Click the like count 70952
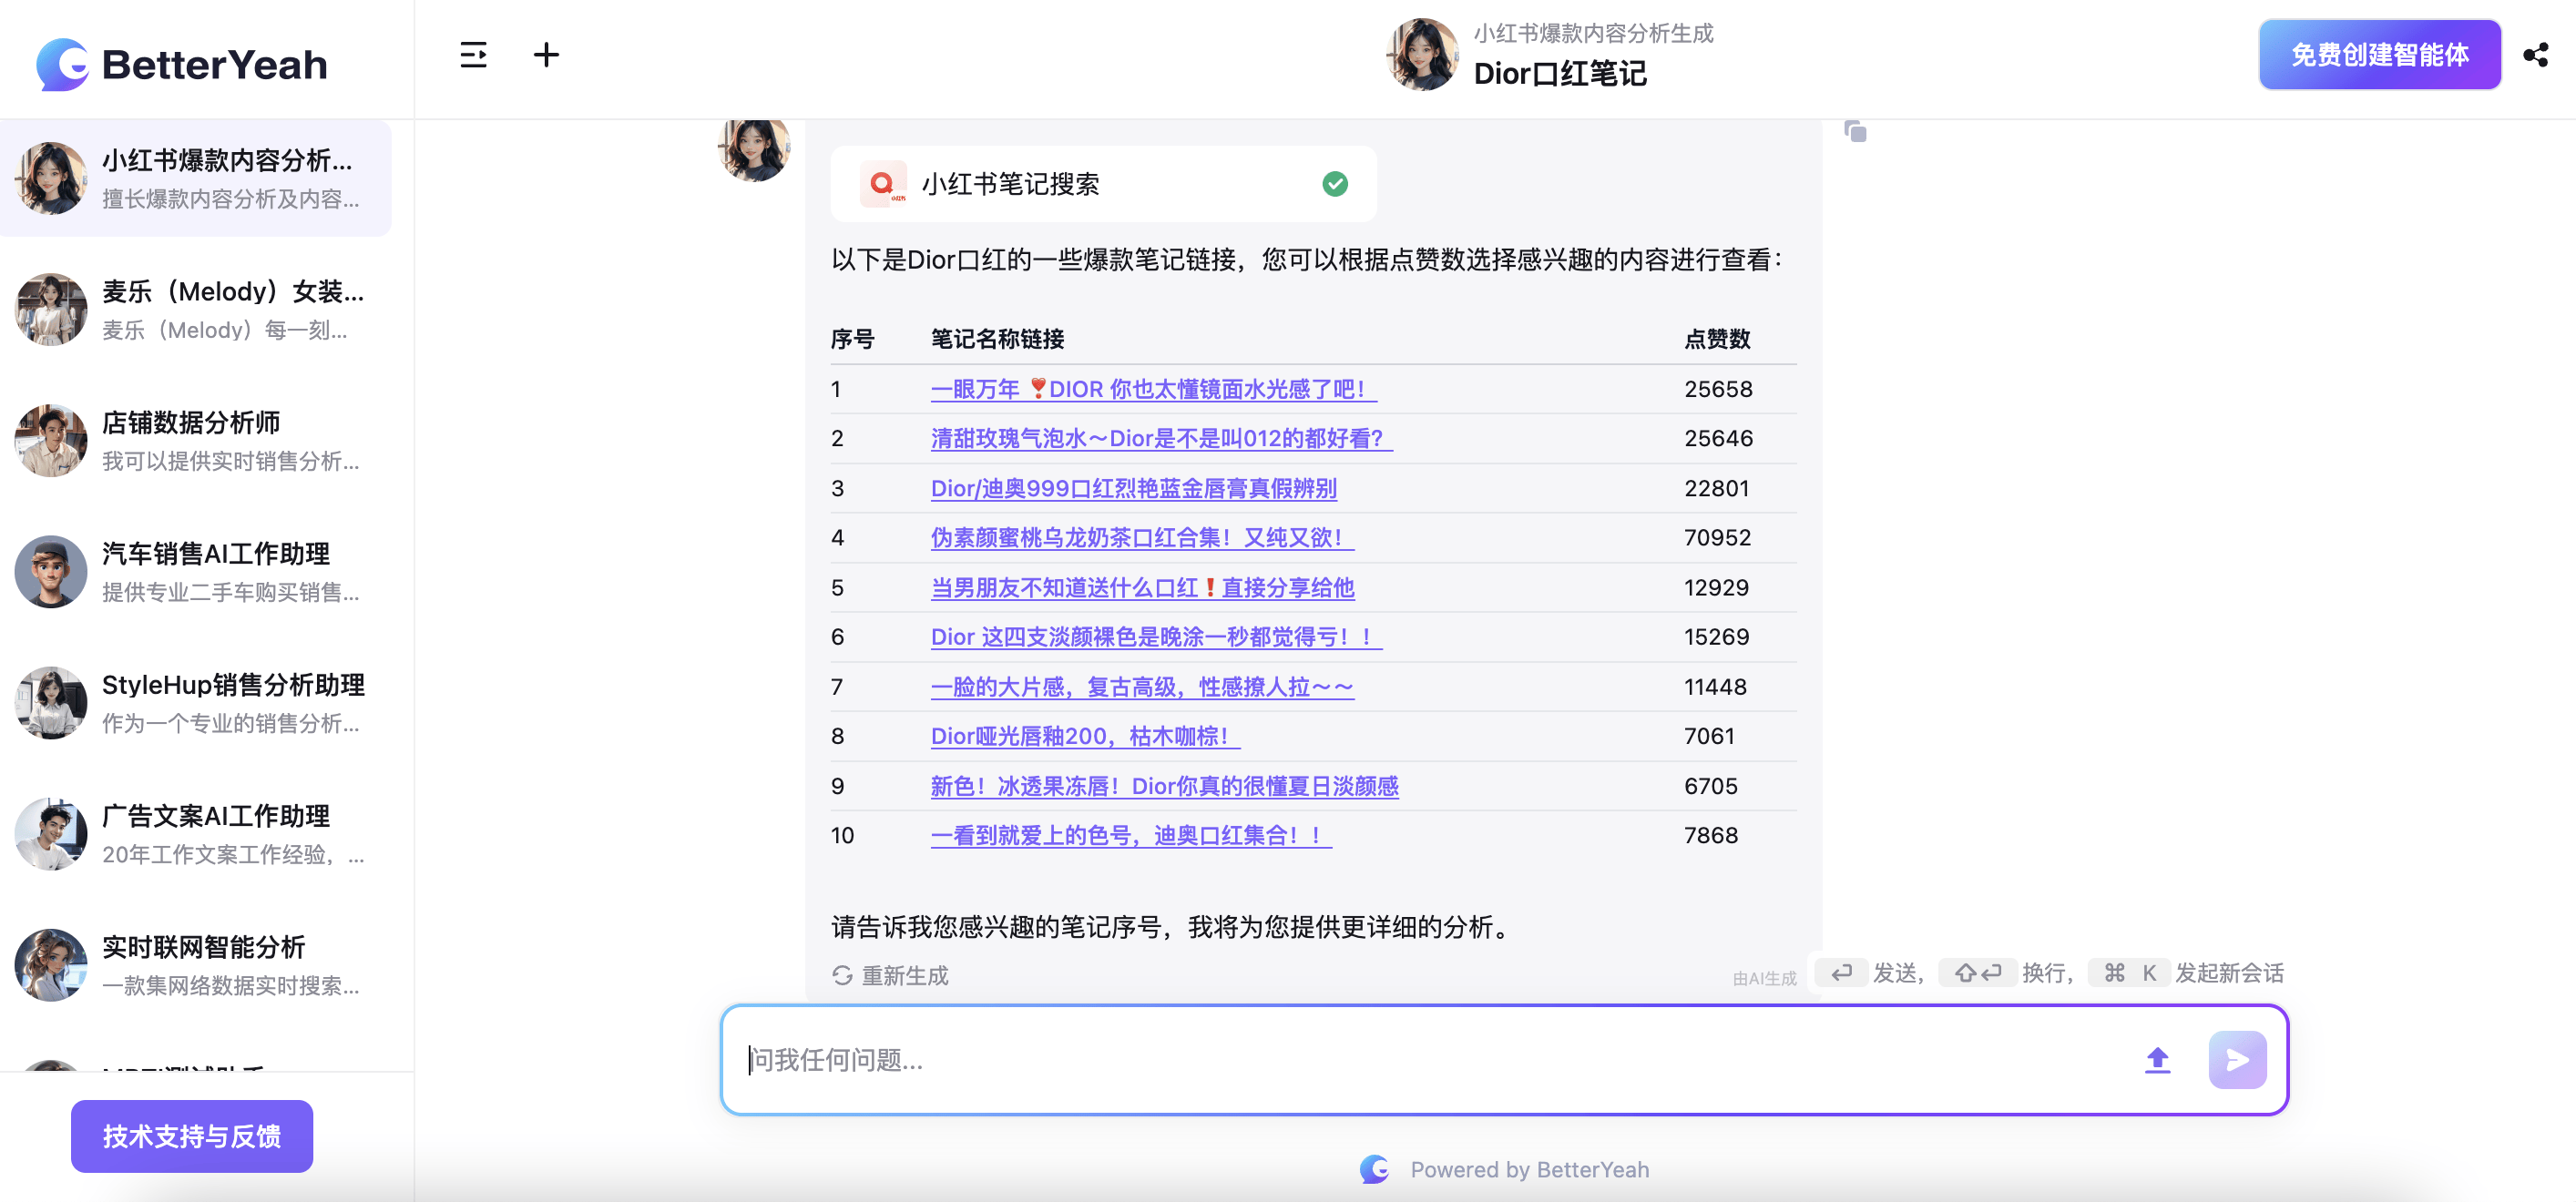Image resolution: width=2576 pixels, height=1202 pixels. [1717, 537]
